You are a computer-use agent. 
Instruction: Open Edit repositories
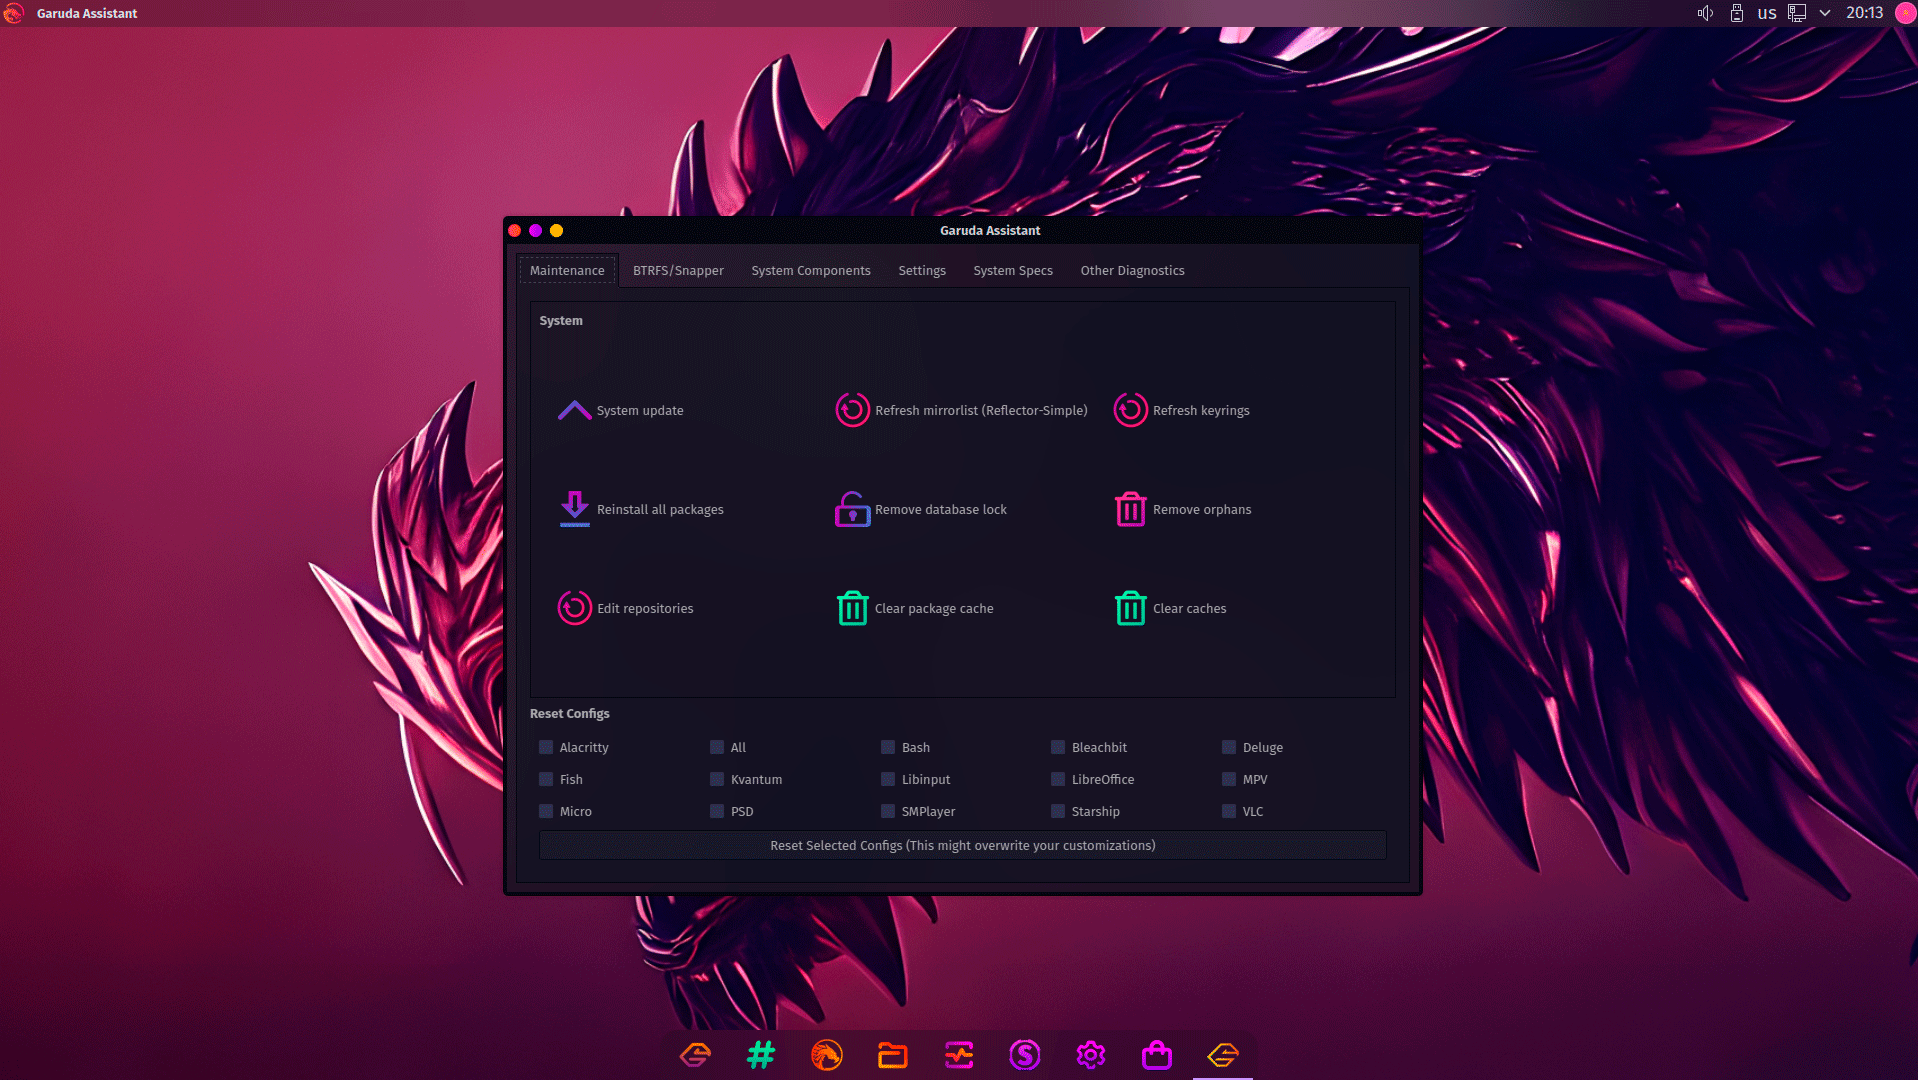point(626,608)
